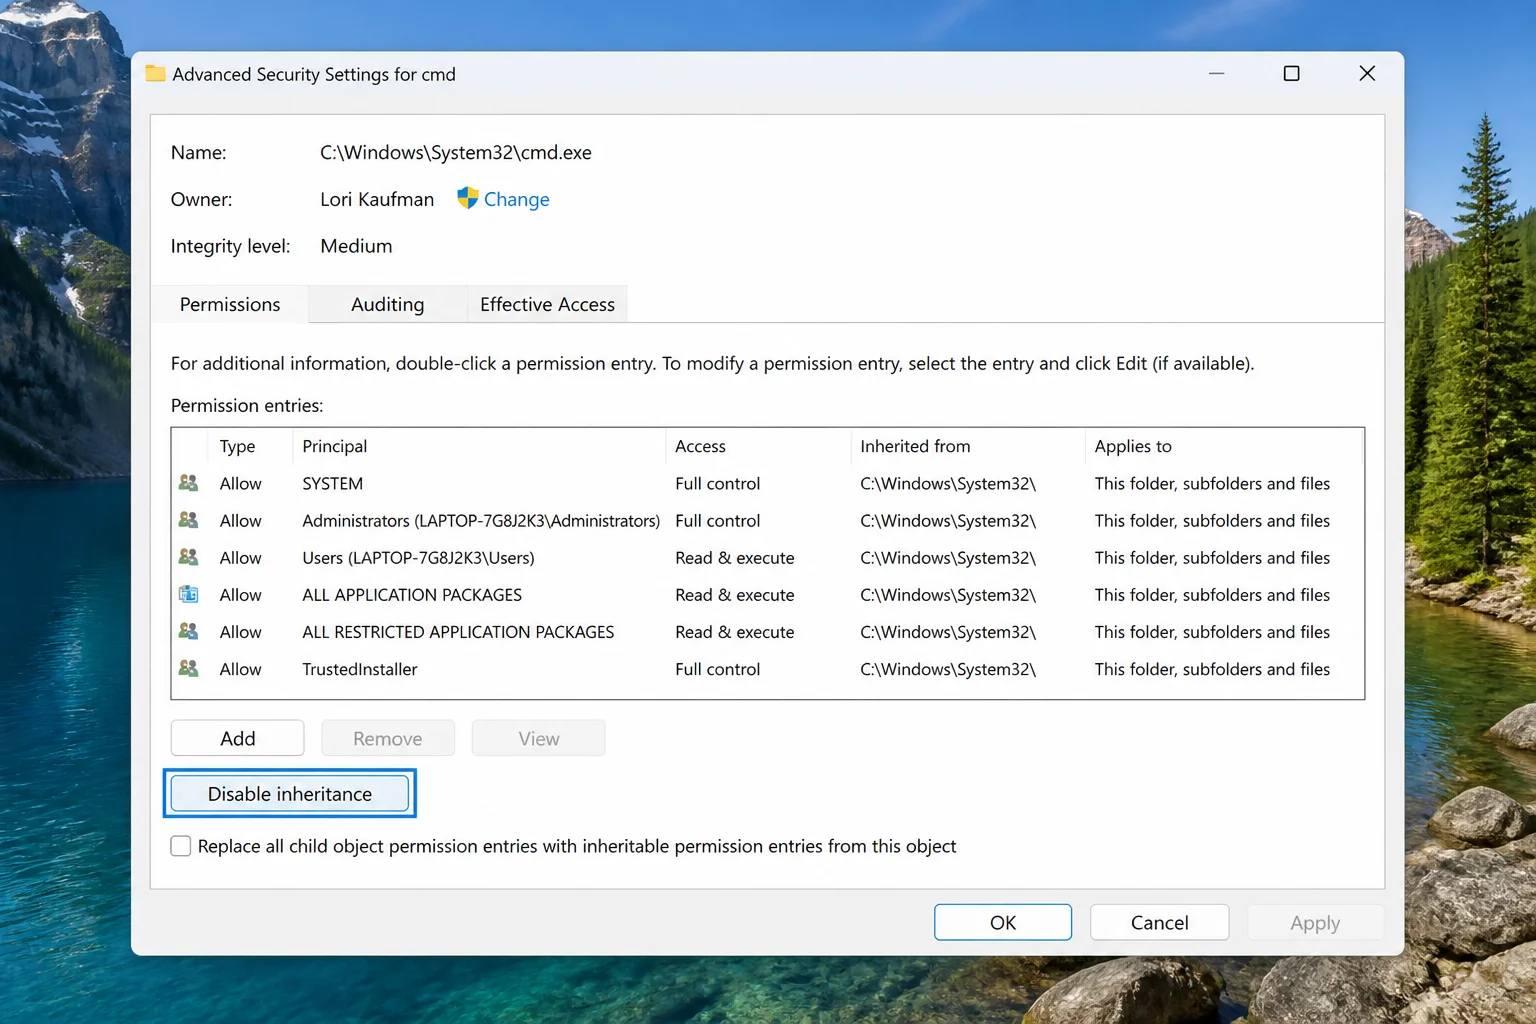This screenshot has width=1536, height=1024.
Task: Sort by the Access column header
Action: pyautogui.click(x=758, y=446)
